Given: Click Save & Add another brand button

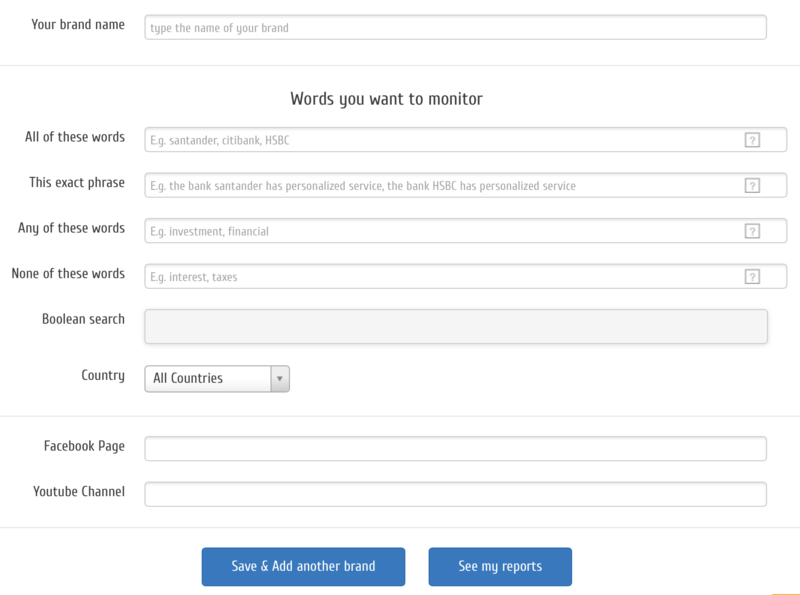Looking at the screenshot, I should pyautogui.click(x=303, y=566).
